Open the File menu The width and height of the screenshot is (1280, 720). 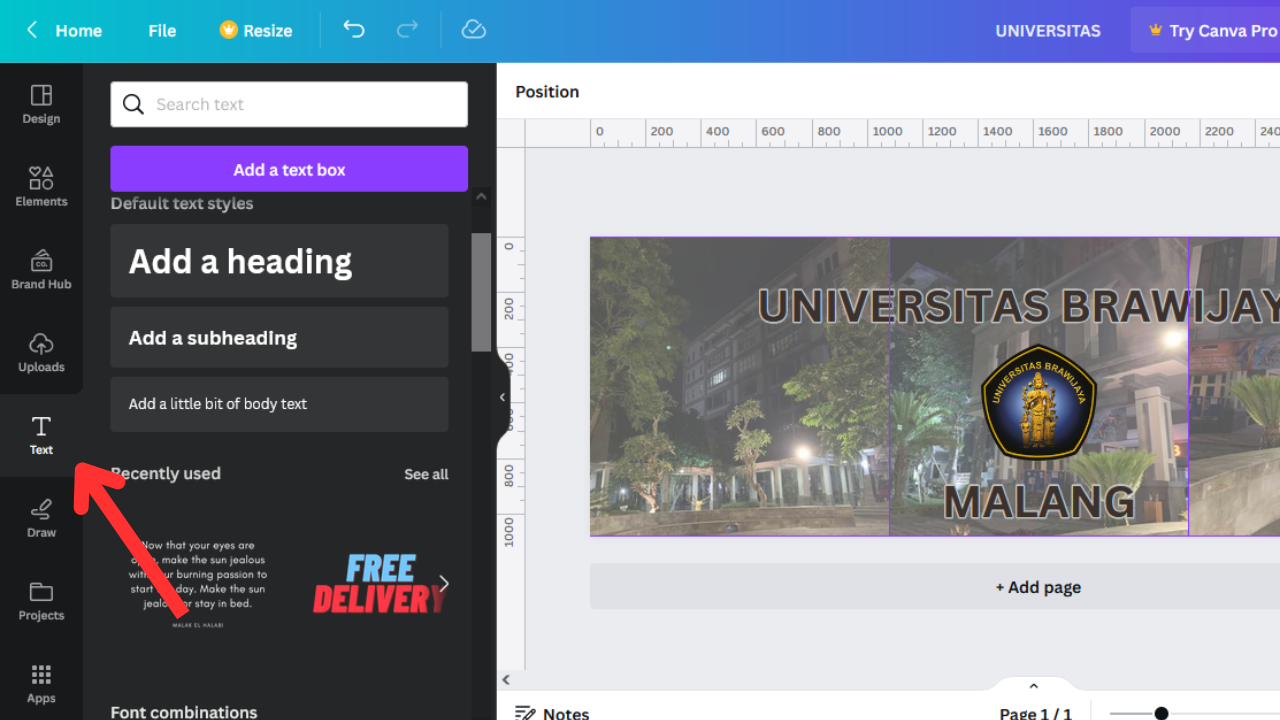162,31
